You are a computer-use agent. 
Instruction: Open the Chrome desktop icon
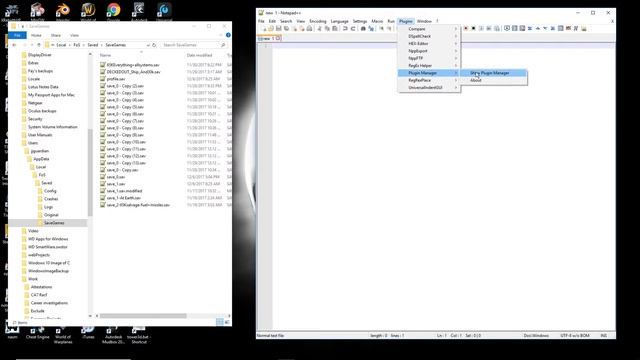pos(113,11)
